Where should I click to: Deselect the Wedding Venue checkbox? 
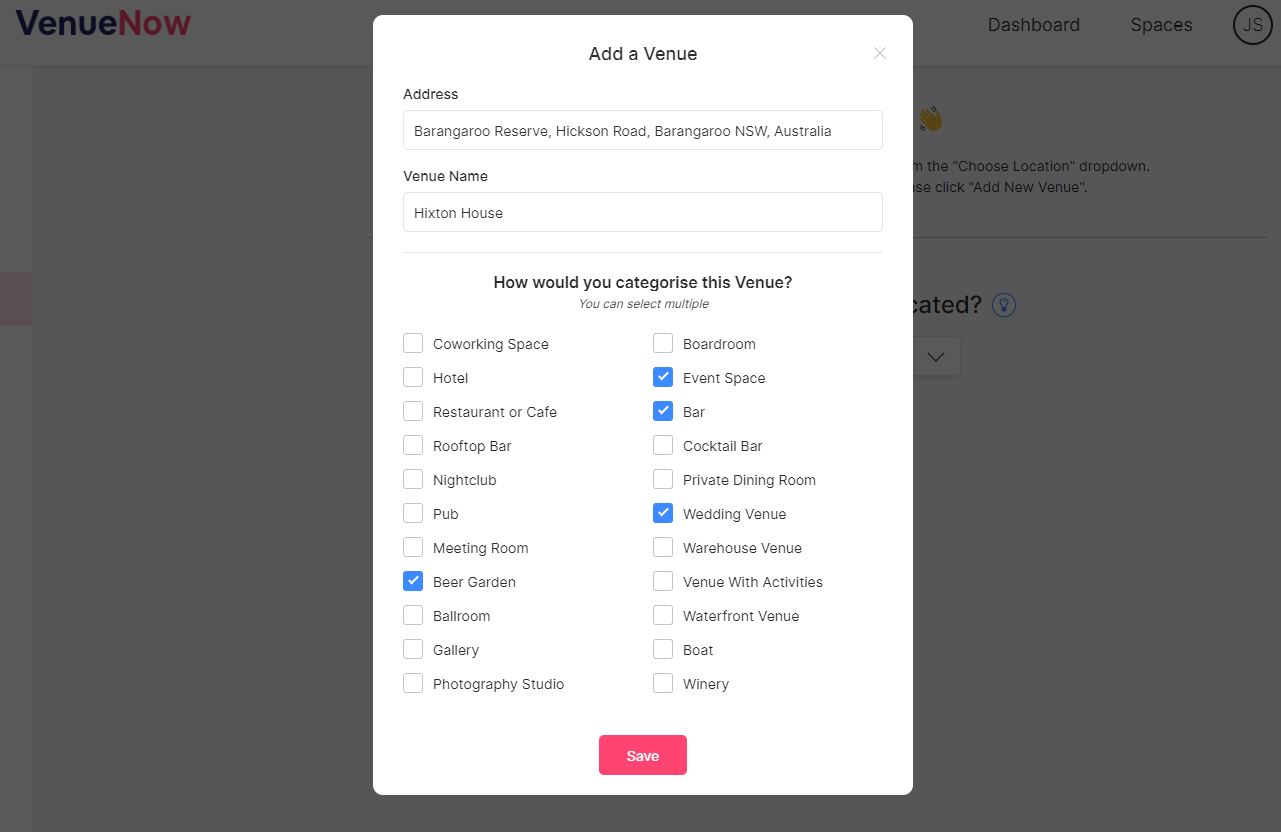tap(663, 513)
